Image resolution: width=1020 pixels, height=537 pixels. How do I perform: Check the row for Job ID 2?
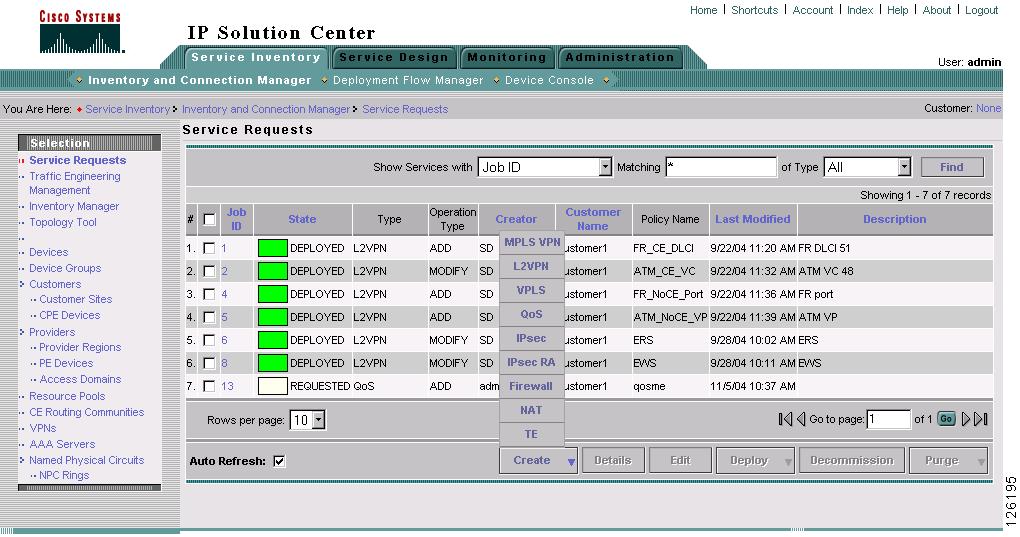[x=209, y=271]
